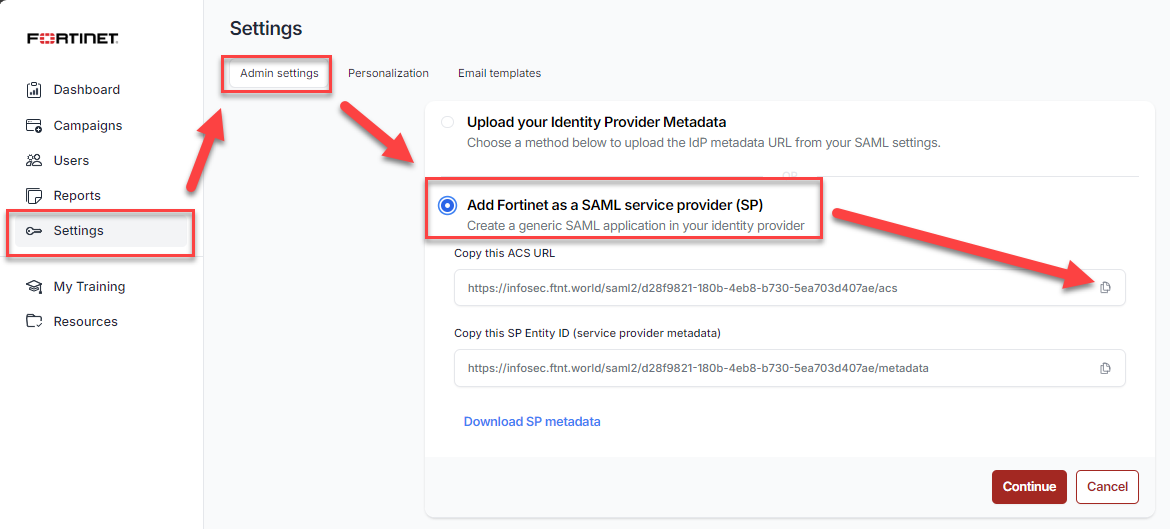This screenshot has height=529, width=1170.
Task: Click the Users people icon
Action: click(34, 160)
